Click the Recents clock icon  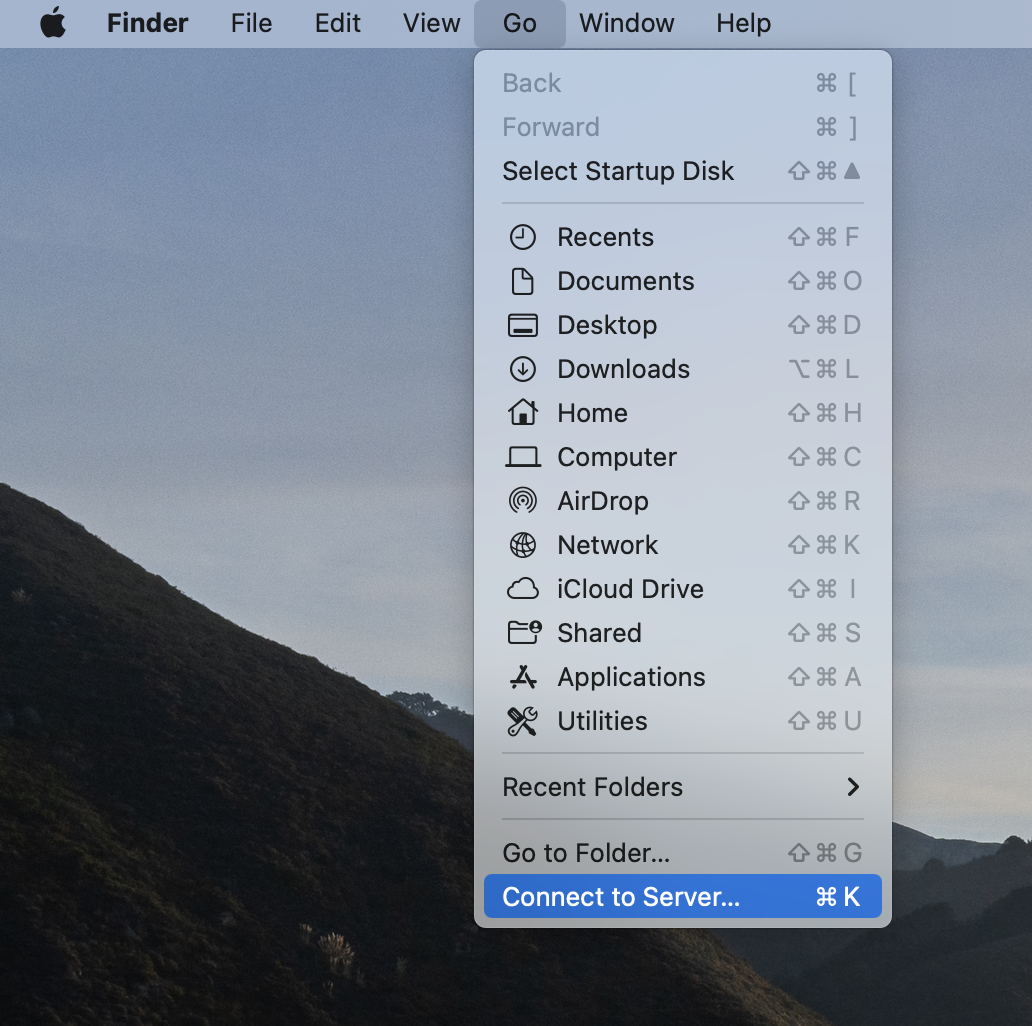(x=522, y=237)
